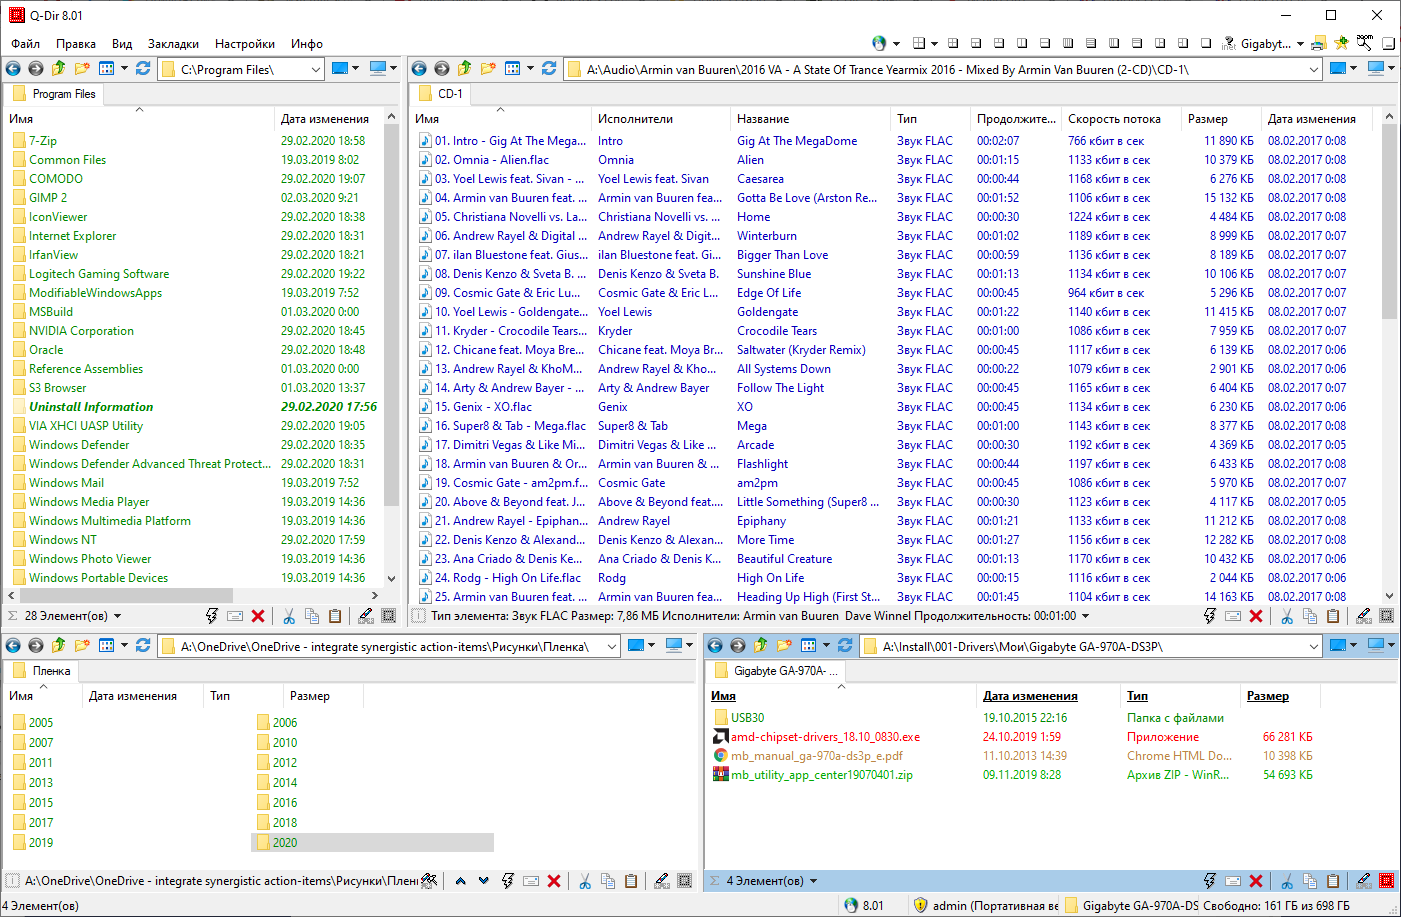This screenshot has width=1401, height=917.
Task: Select the amd-chipset-drivers_18.10_0830.exe file
Action: (x=825, y=737)
